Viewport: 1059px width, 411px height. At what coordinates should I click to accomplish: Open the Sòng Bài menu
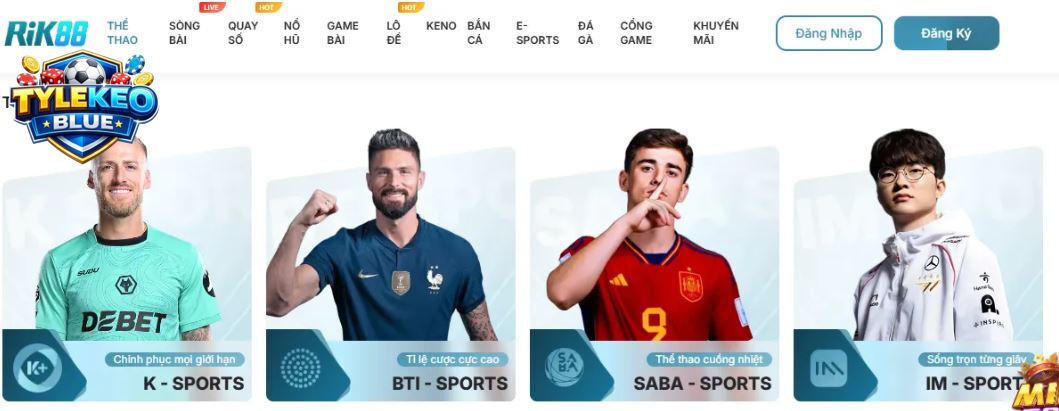[x=184, y=32]
